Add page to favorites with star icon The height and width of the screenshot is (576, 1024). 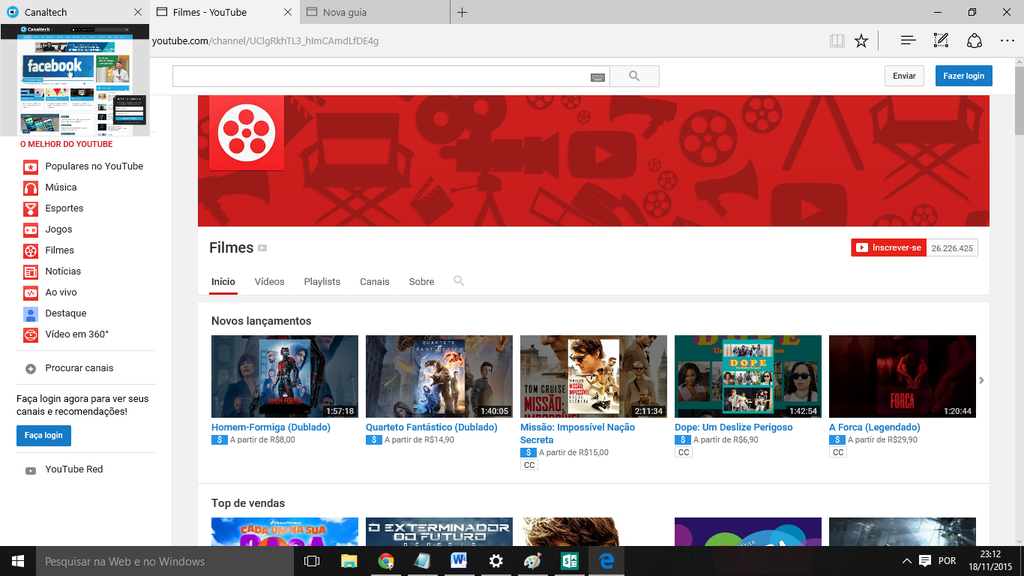pos(861,40)
